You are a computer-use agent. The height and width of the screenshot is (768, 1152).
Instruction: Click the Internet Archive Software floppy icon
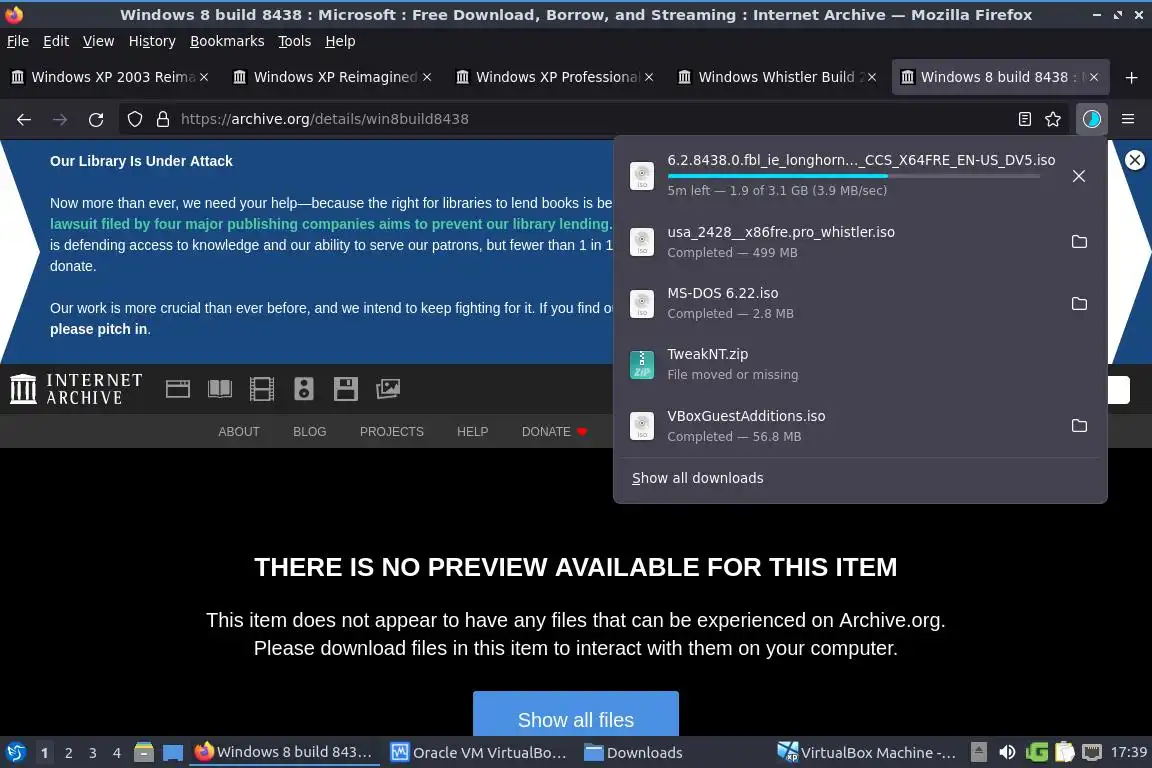(x=345, y=389)
